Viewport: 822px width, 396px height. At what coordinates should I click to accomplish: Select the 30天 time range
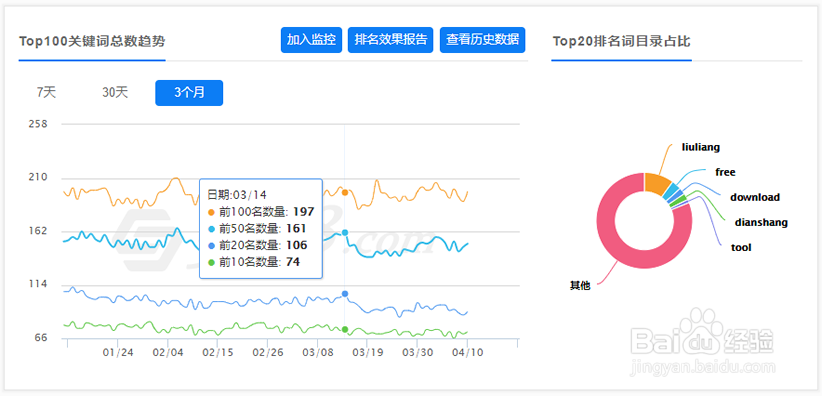[115, 93]
